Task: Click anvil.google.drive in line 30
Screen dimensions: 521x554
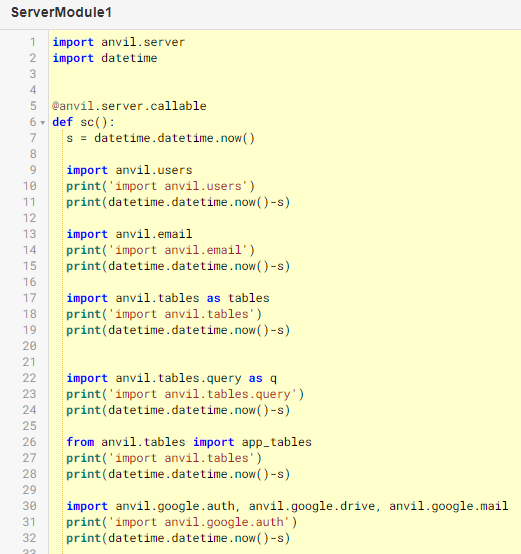Action: pos(312,506)
